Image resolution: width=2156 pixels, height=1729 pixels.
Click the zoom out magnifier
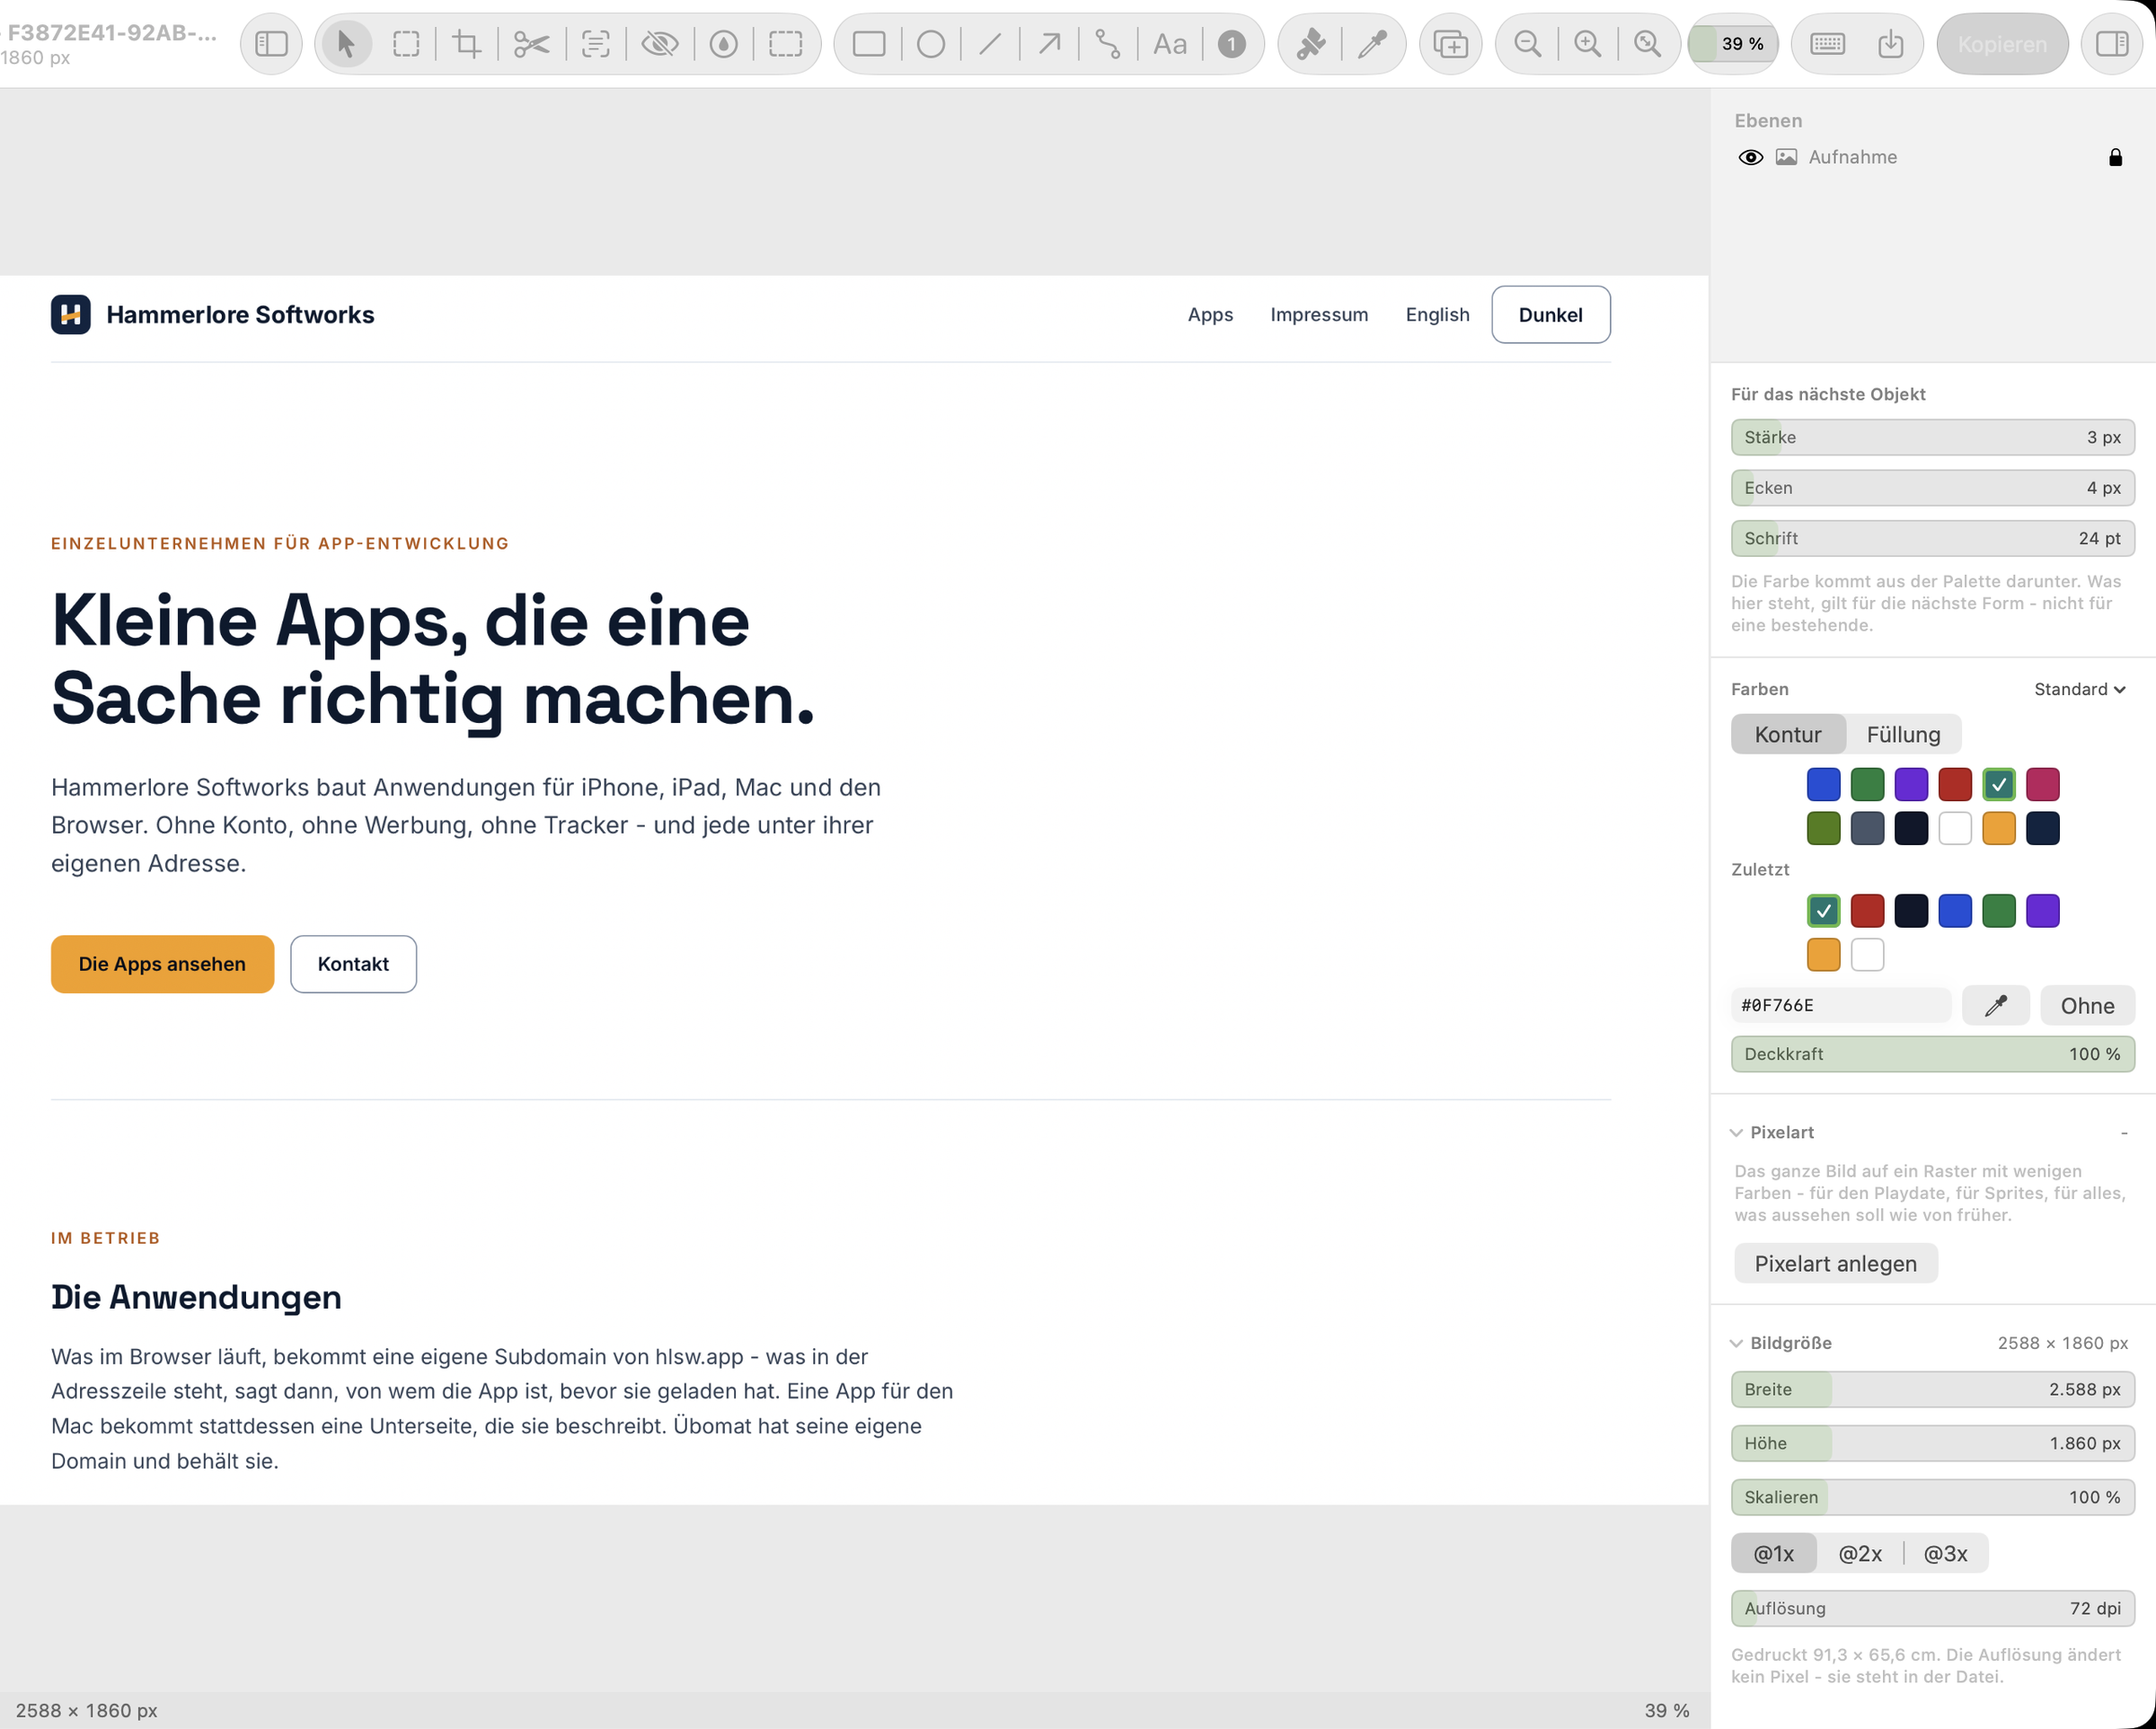[1527, 44]
